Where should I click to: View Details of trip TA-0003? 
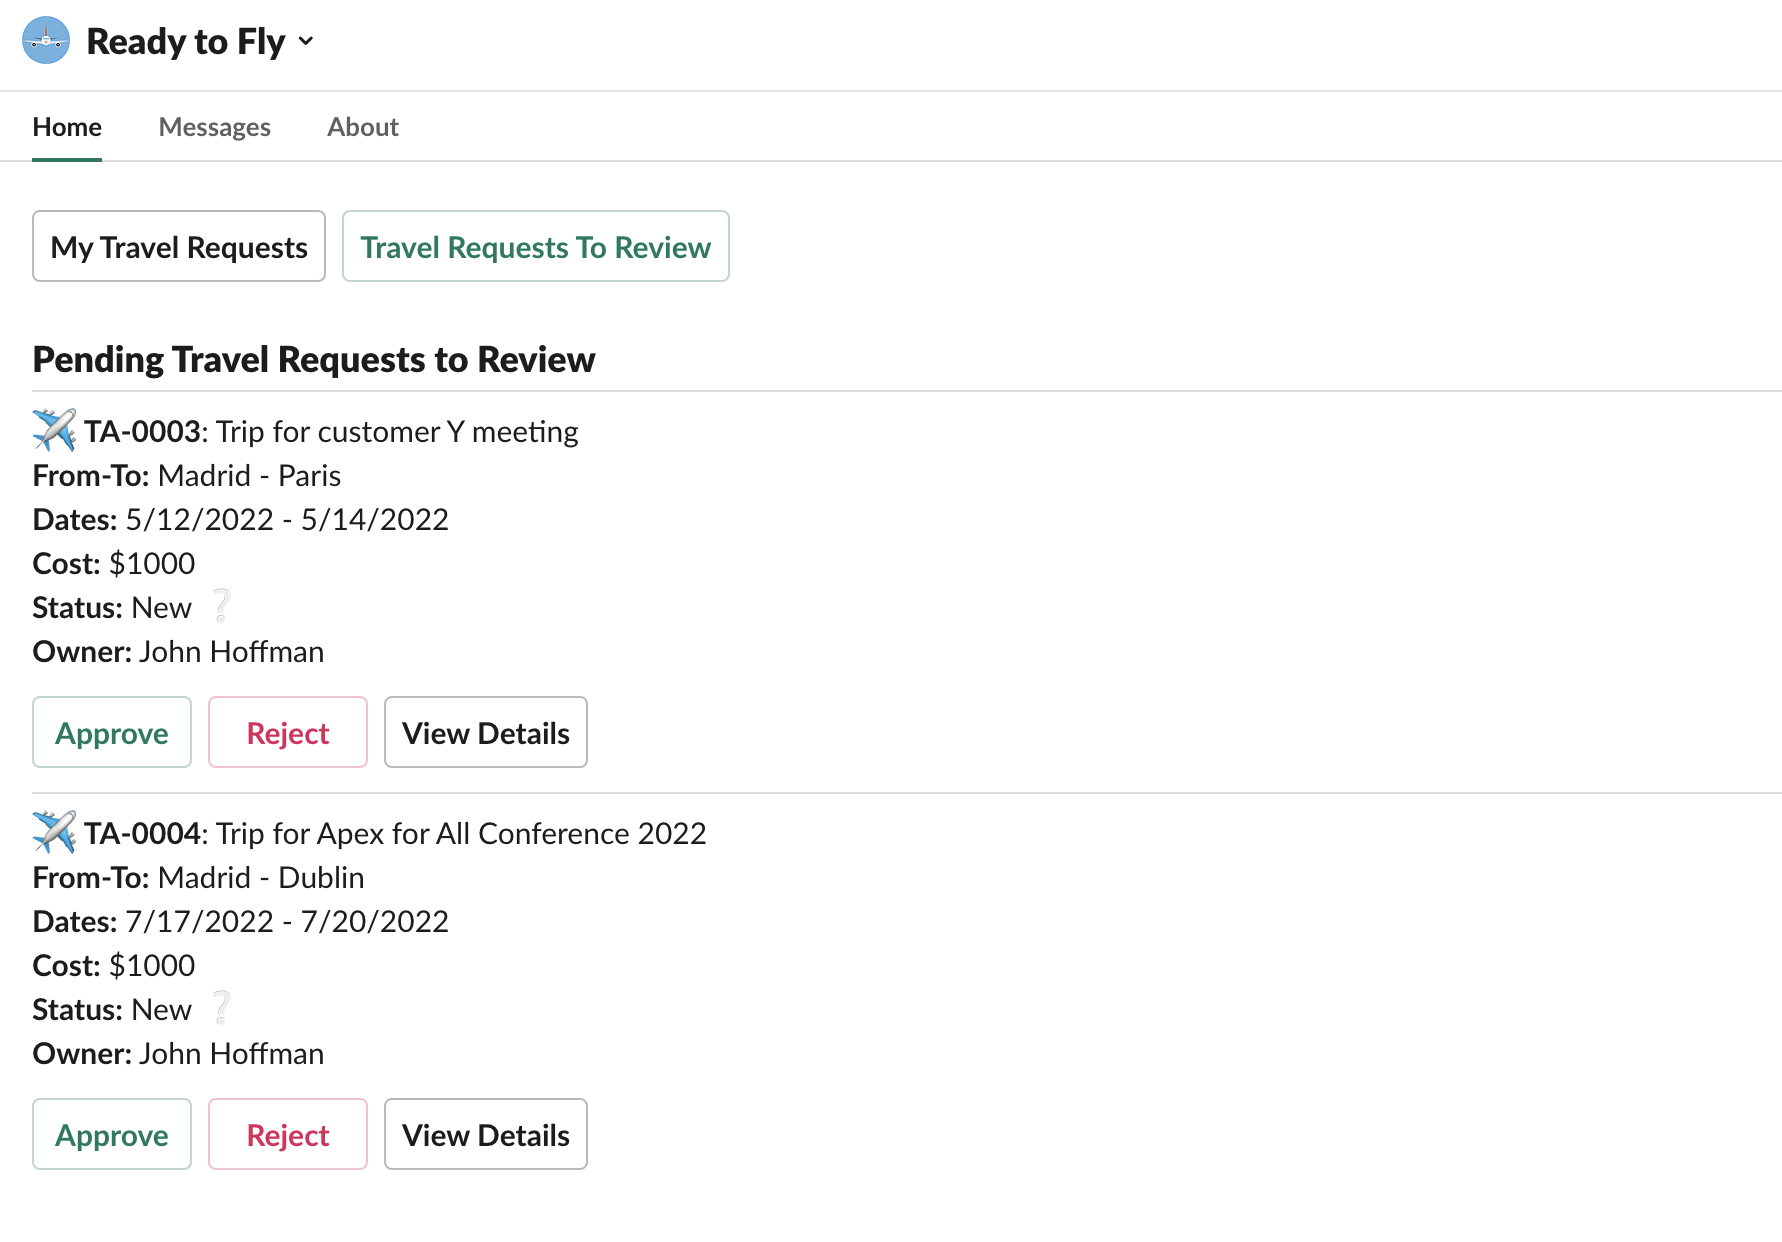pyautogui.click(x=485, y=732)
